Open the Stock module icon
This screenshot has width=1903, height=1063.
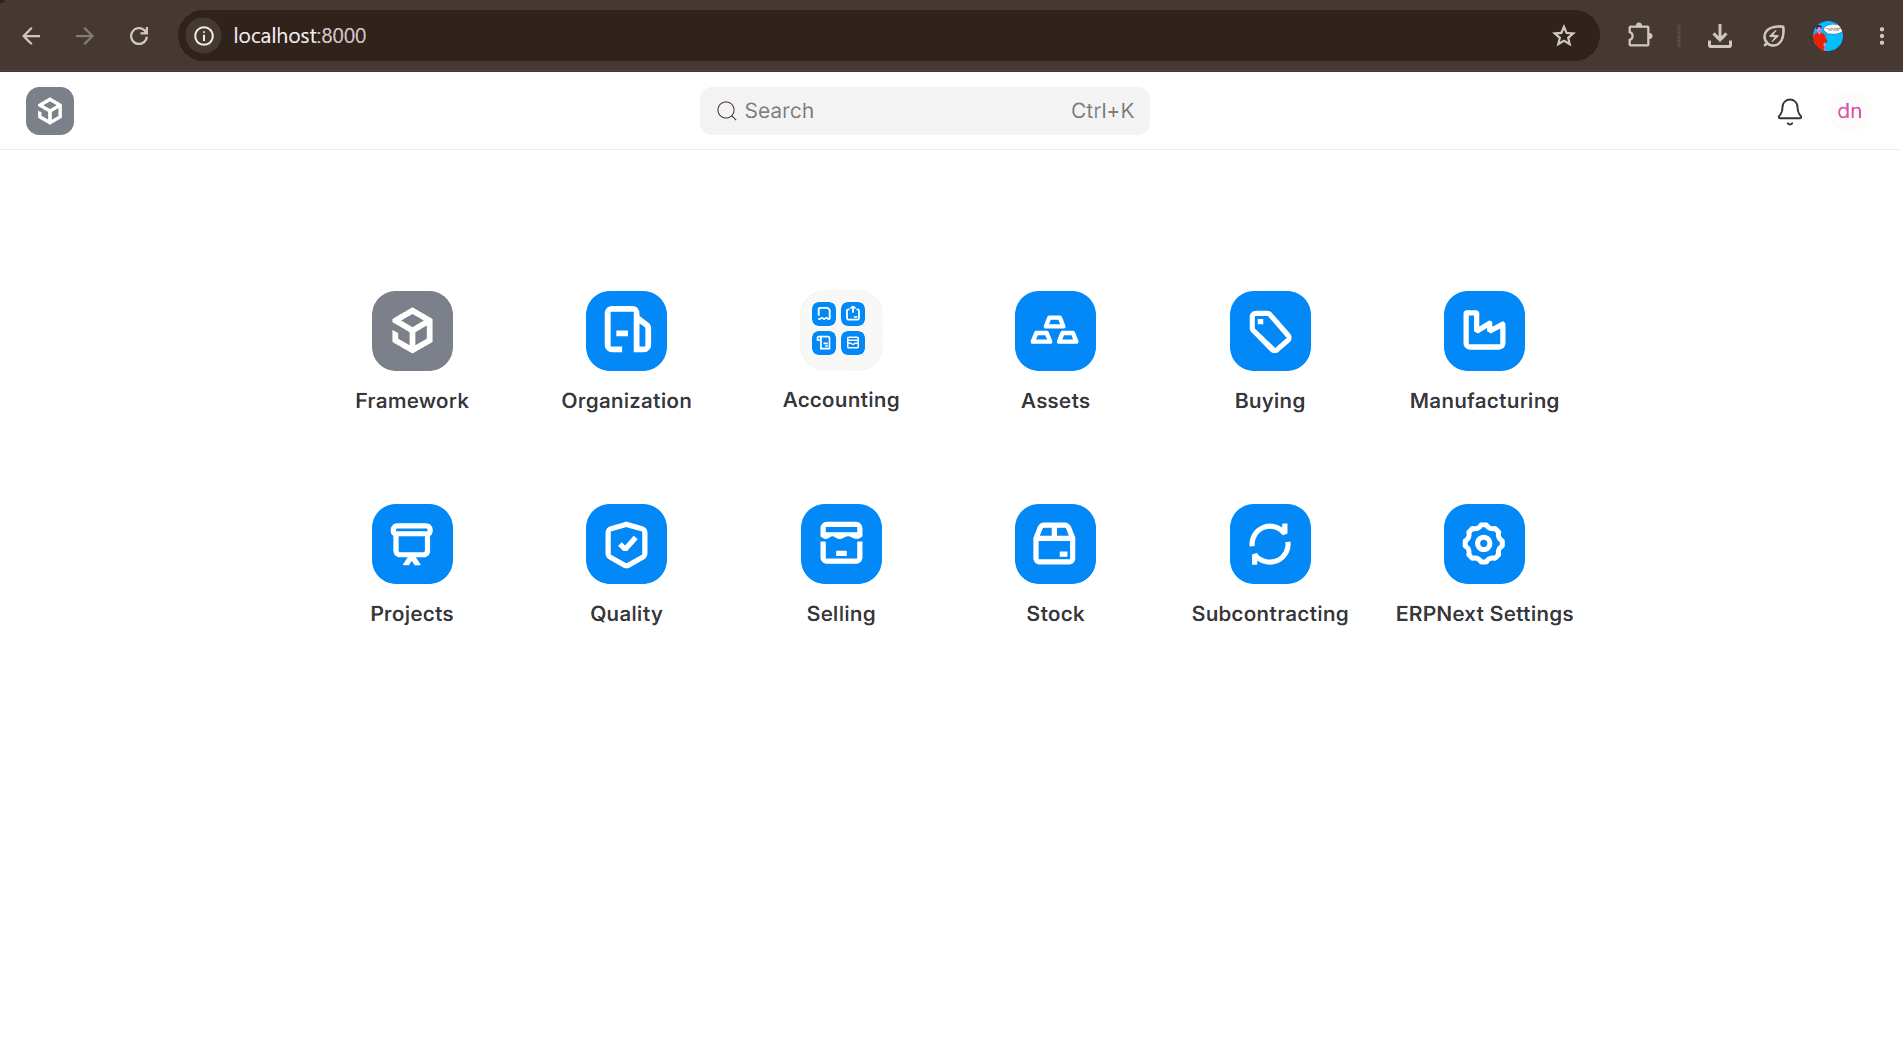(x=1055, y=544)
